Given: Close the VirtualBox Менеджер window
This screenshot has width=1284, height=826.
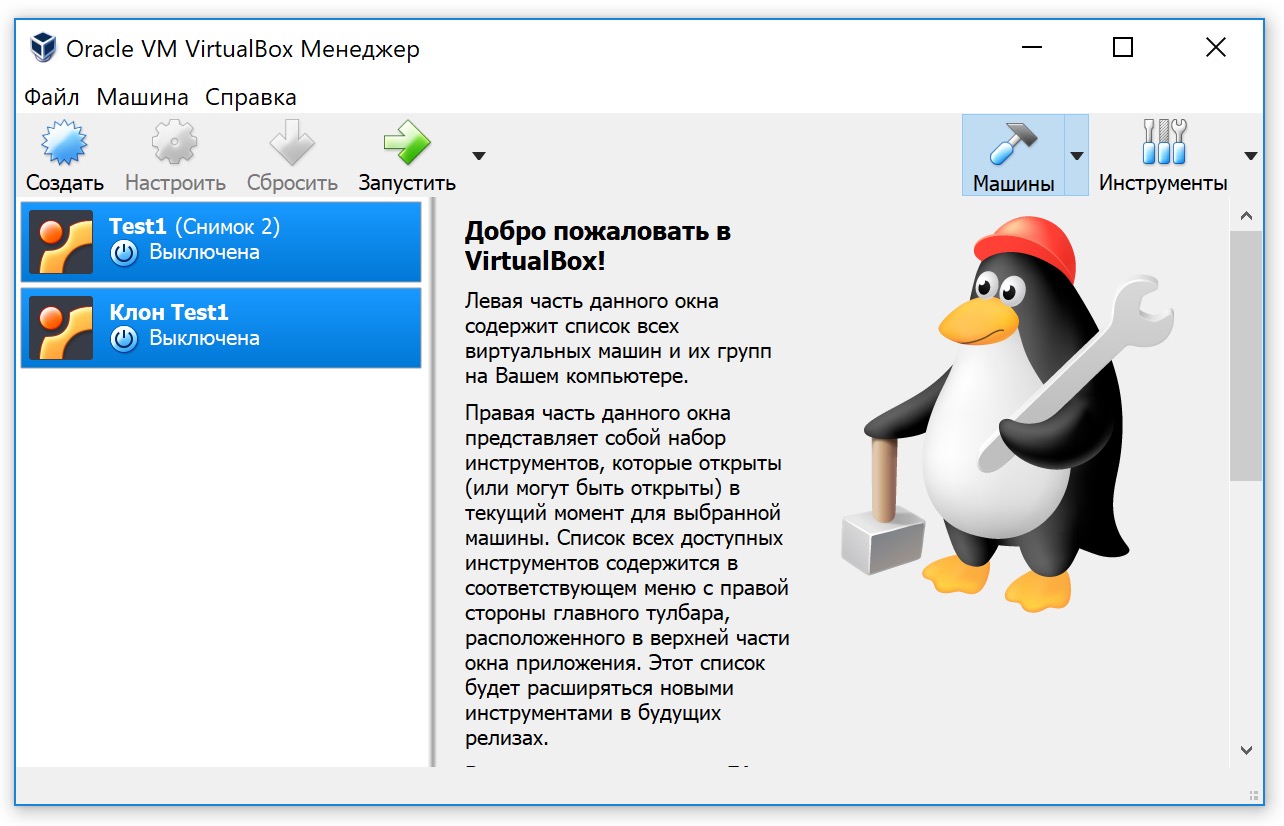Looking at the screenshot, I should point(1216,47).
